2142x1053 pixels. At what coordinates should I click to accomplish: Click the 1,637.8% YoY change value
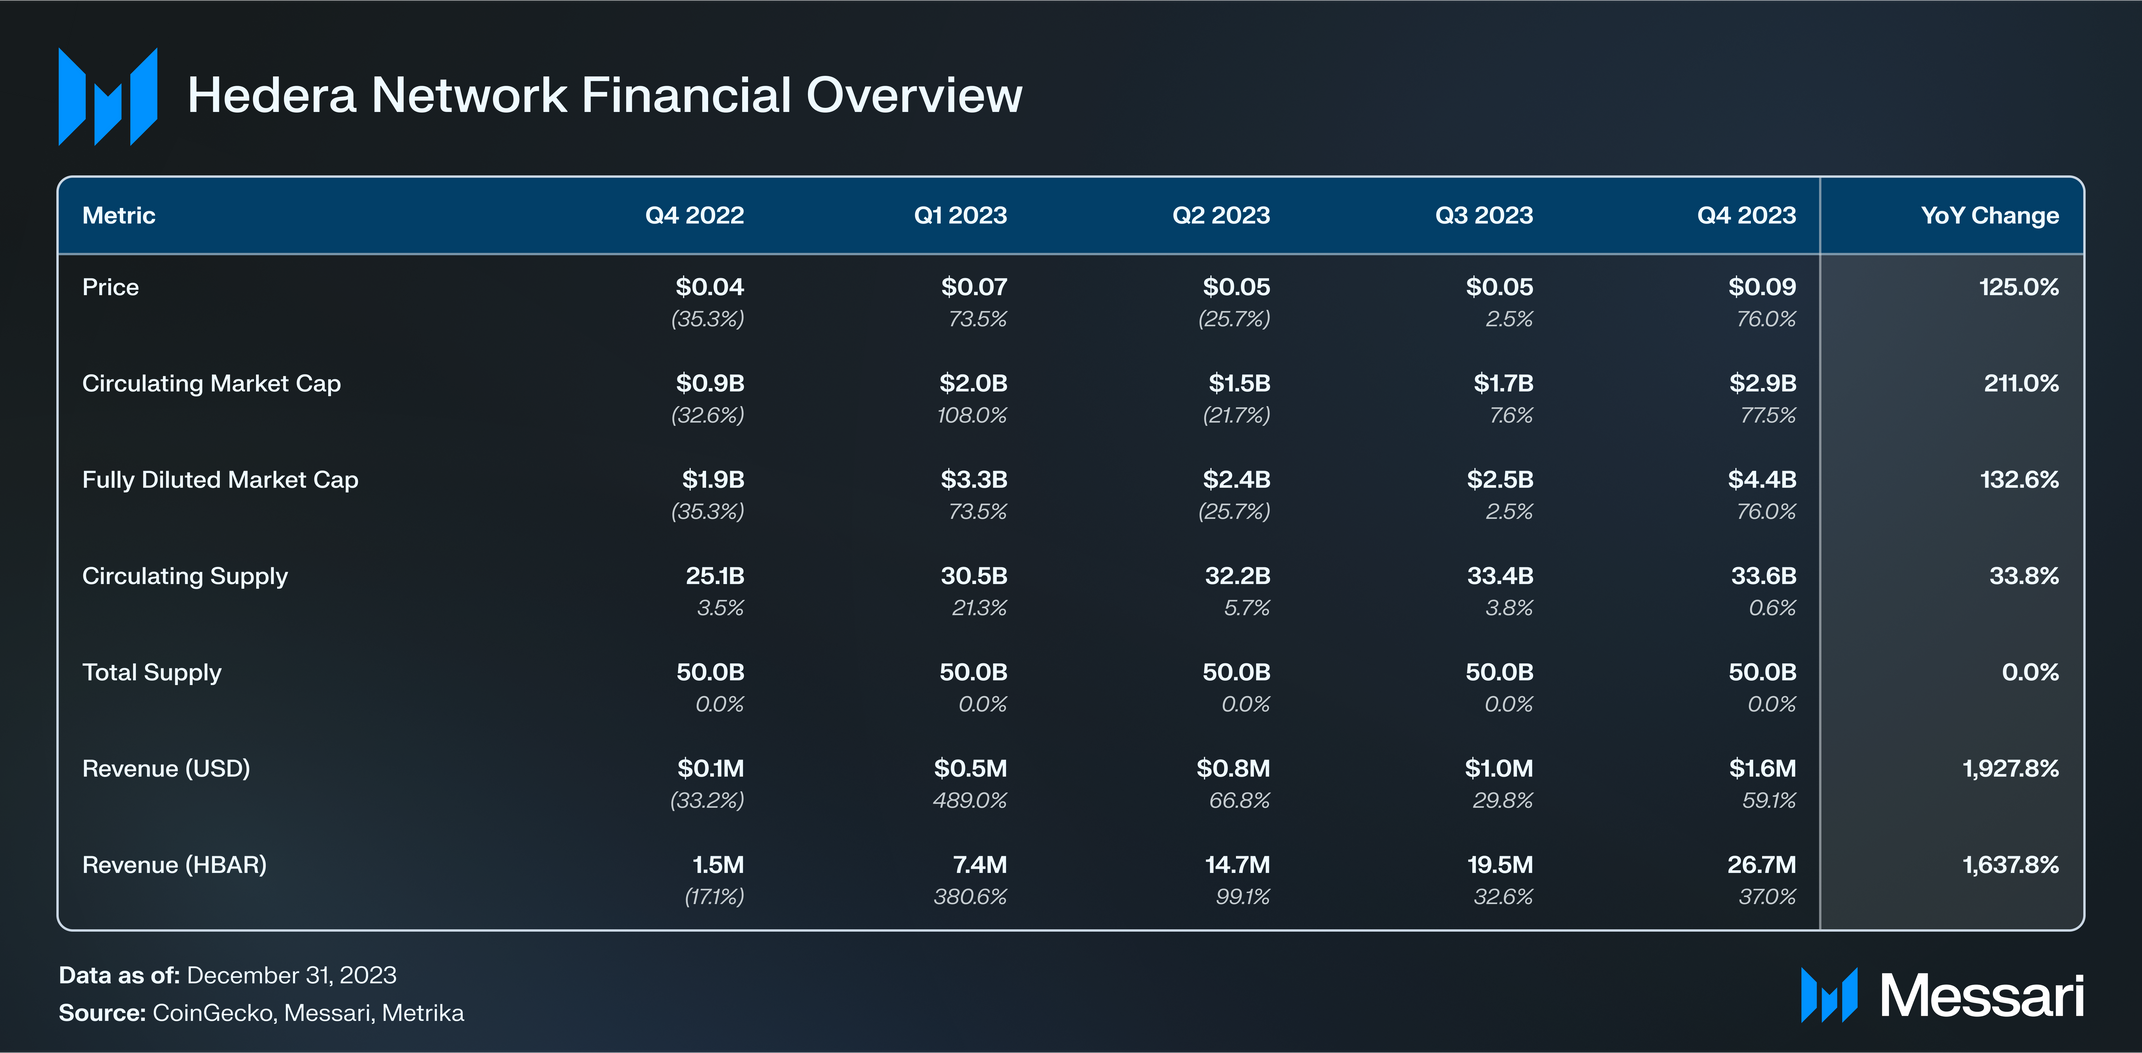[2010, 865]
